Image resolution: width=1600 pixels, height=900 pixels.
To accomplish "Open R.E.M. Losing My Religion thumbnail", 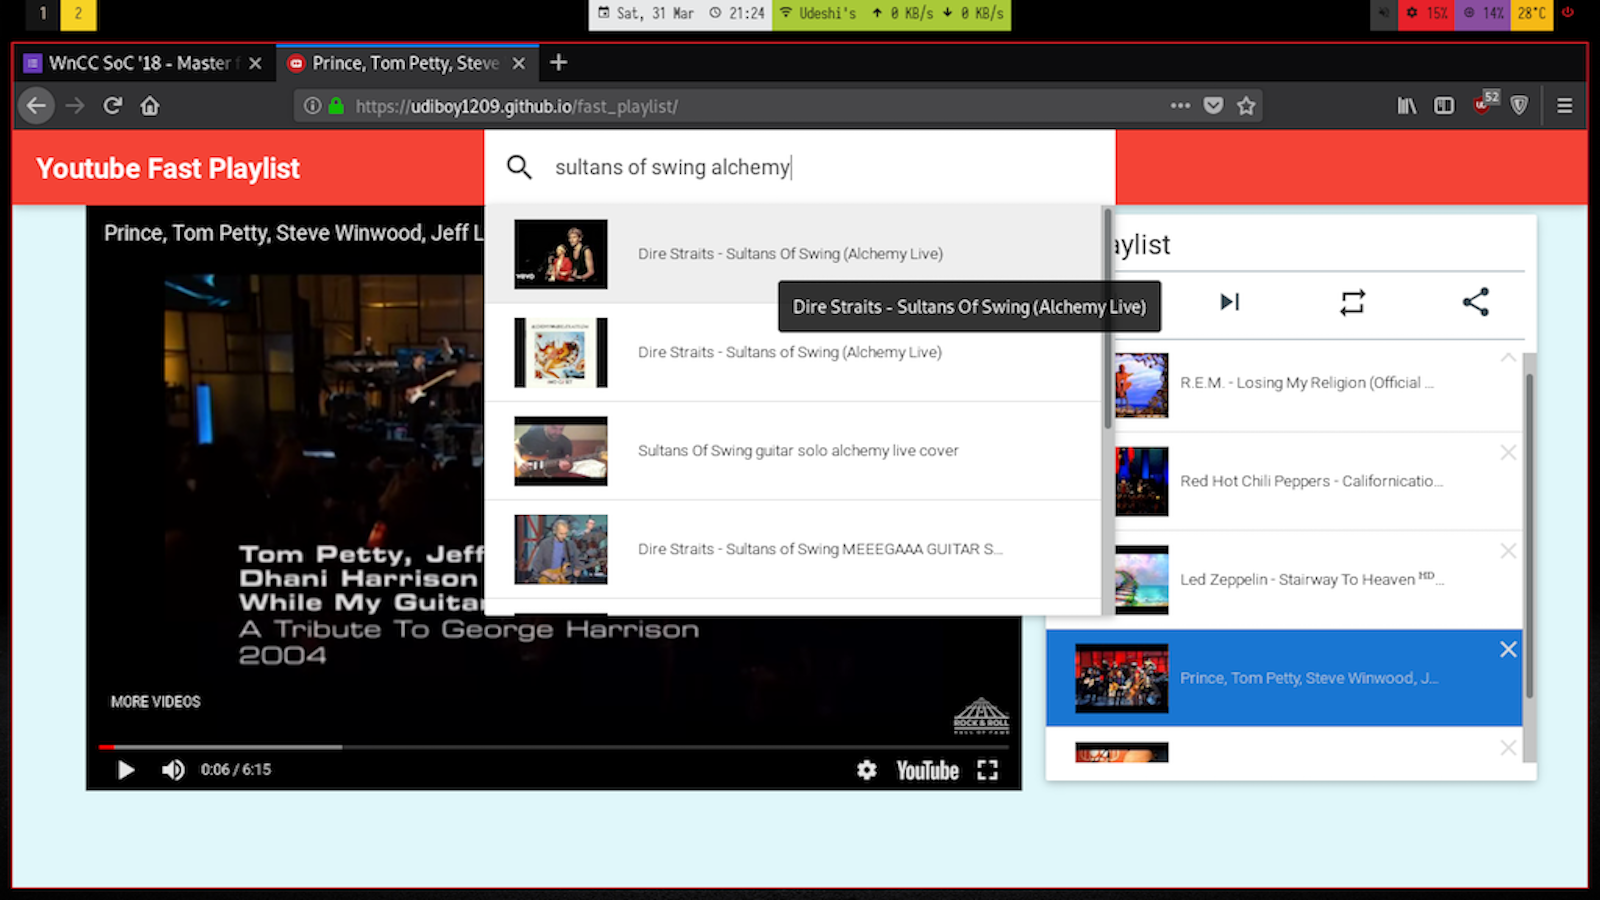I will [1141, 385].
